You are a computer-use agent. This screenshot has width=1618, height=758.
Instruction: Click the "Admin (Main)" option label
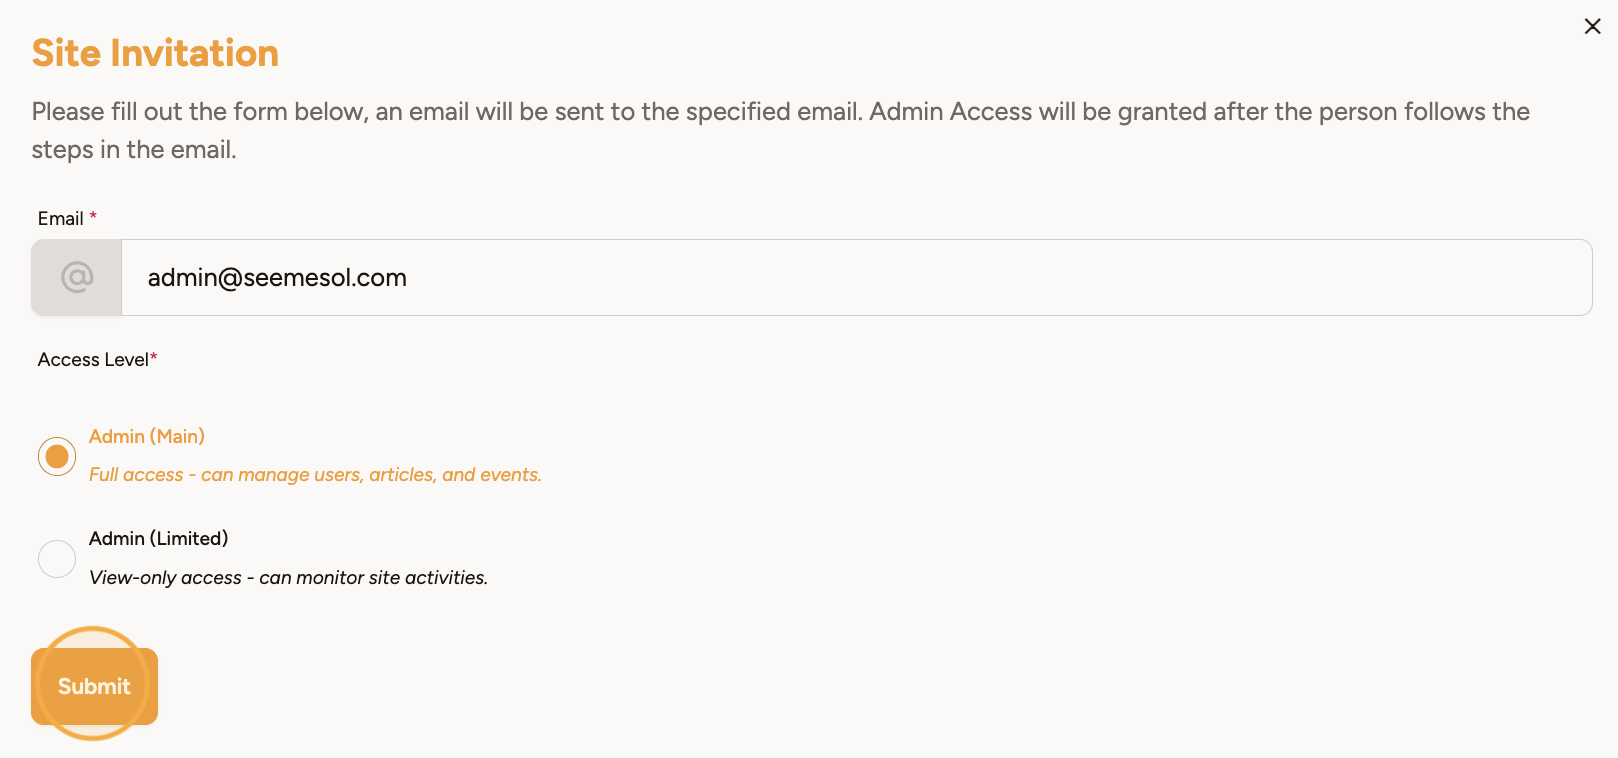[147, 437]
